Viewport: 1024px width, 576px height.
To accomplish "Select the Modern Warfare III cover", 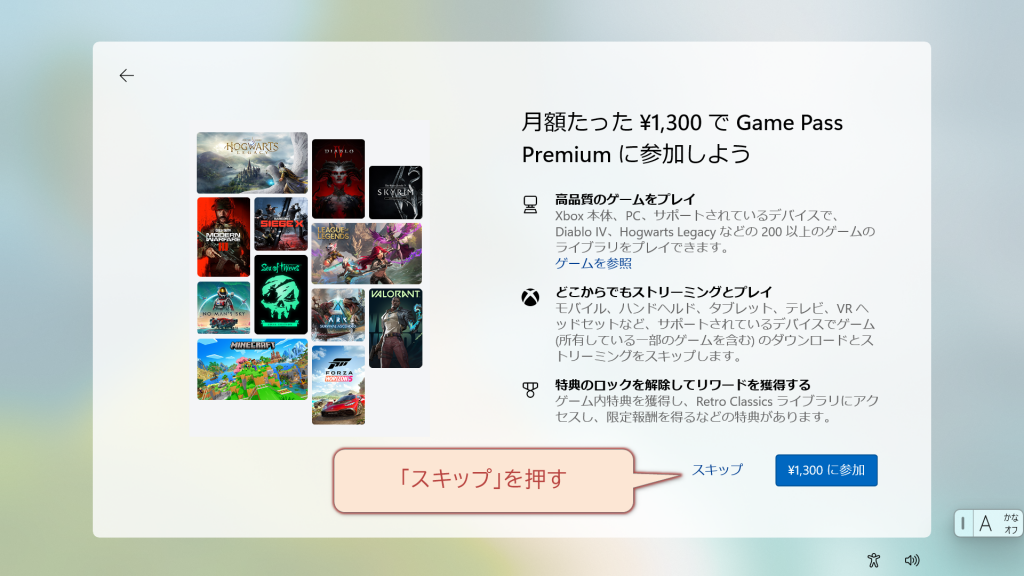I will (x=223, y=237).
